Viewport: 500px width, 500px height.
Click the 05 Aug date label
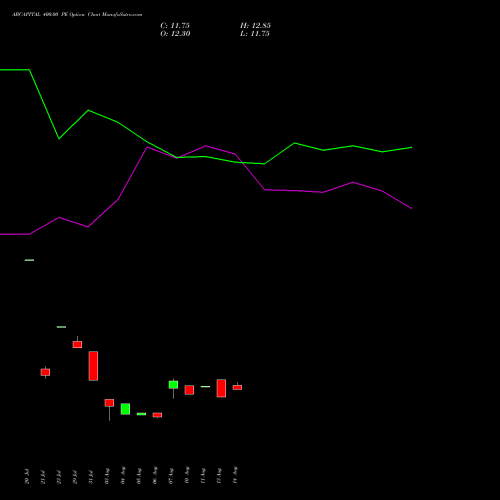pyautogui.click(x=139, y=476)
